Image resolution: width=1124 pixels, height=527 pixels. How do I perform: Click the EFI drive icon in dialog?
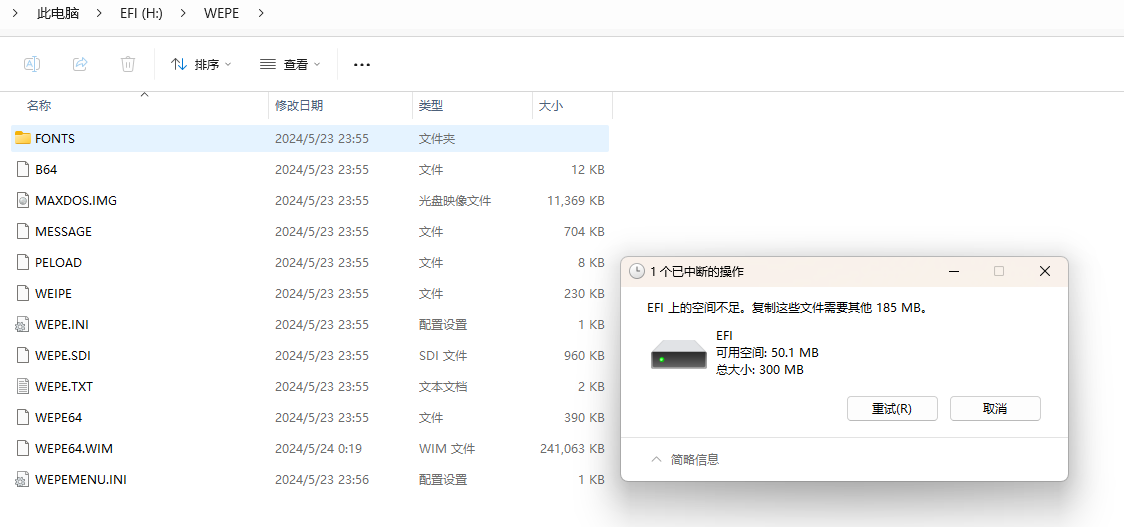[x=678, y=353]
